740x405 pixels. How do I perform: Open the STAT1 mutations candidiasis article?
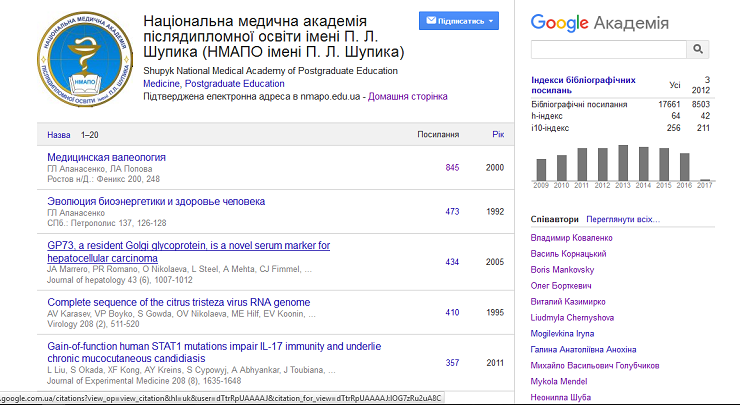click(214, 352)
